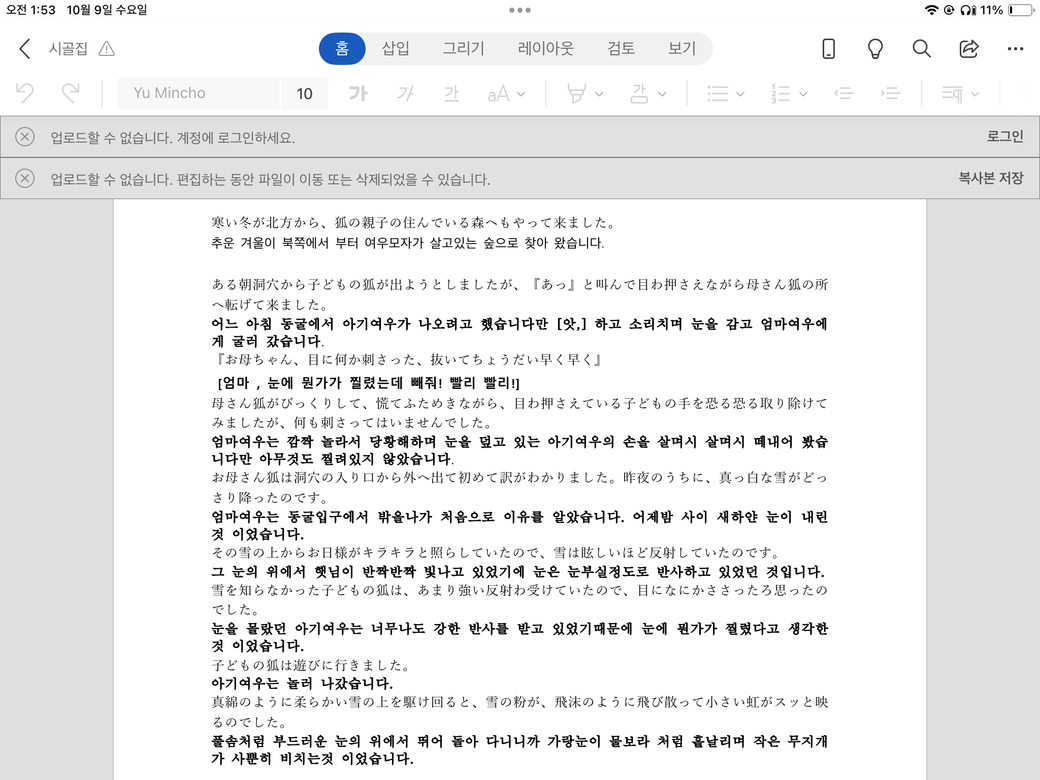
Task: Tap the 로그인 button in the banner
Action: (1004, 137)
